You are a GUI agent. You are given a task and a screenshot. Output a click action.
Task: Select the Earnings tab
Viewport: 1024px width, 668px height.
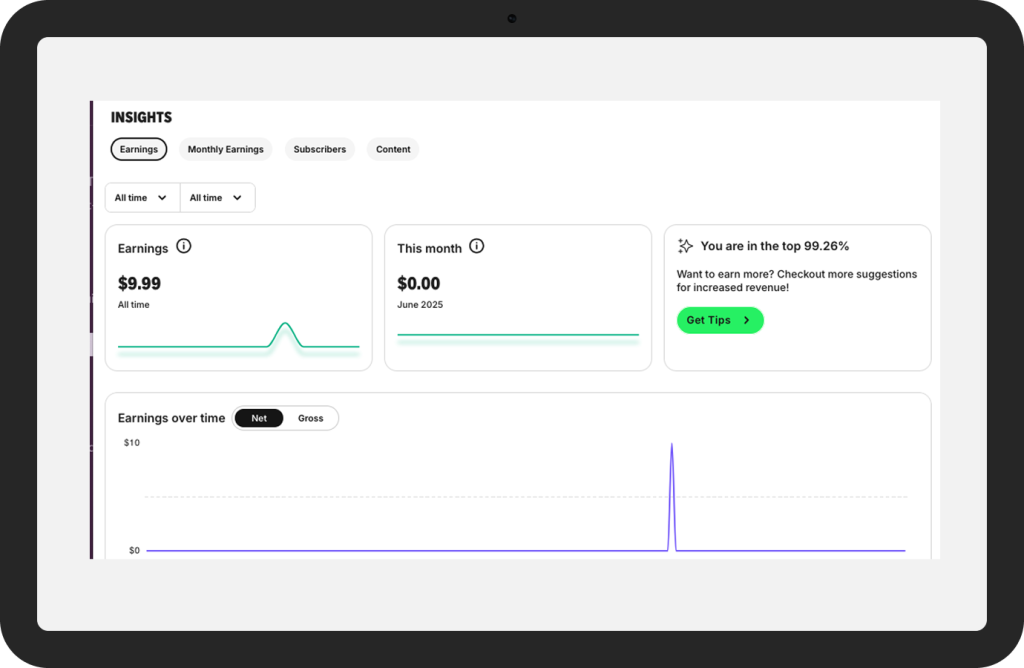point(139,149)
